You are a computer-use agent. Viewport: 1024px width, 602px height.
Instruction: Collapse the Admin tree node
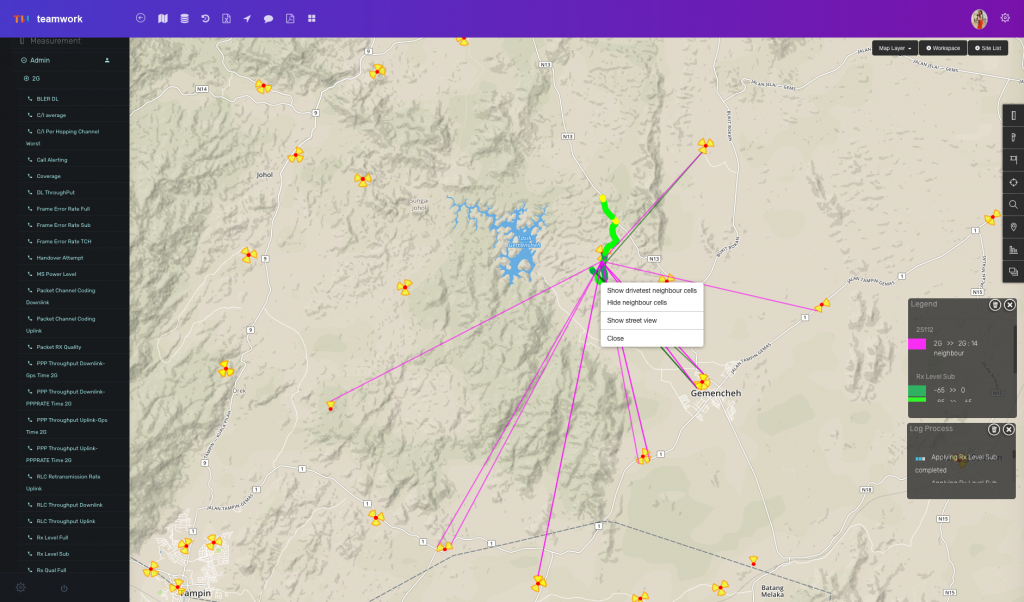click(24, 60)
